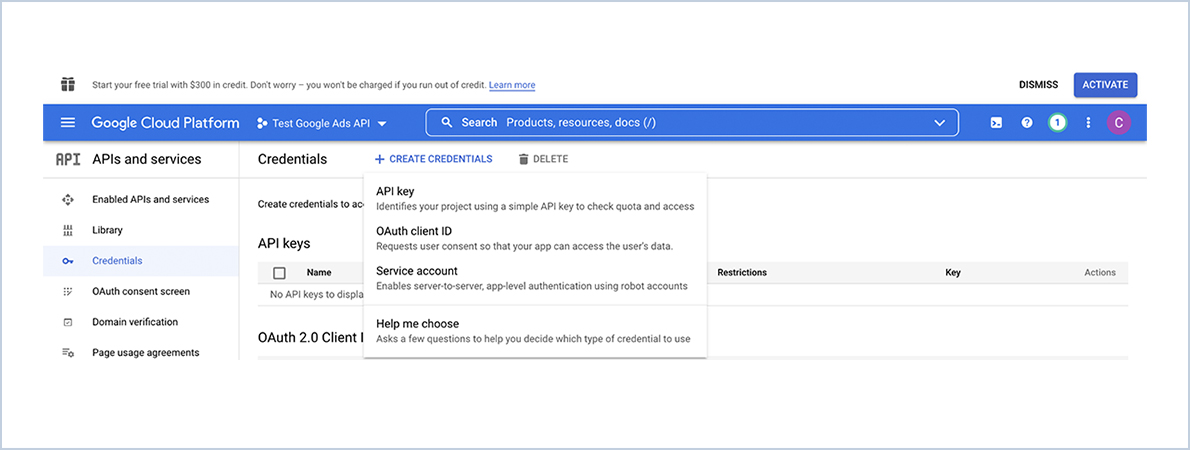This screenshot has height=450, width=1190.
Task: Open the hamburger navigation menu
Action: click(x=68, y=123)
